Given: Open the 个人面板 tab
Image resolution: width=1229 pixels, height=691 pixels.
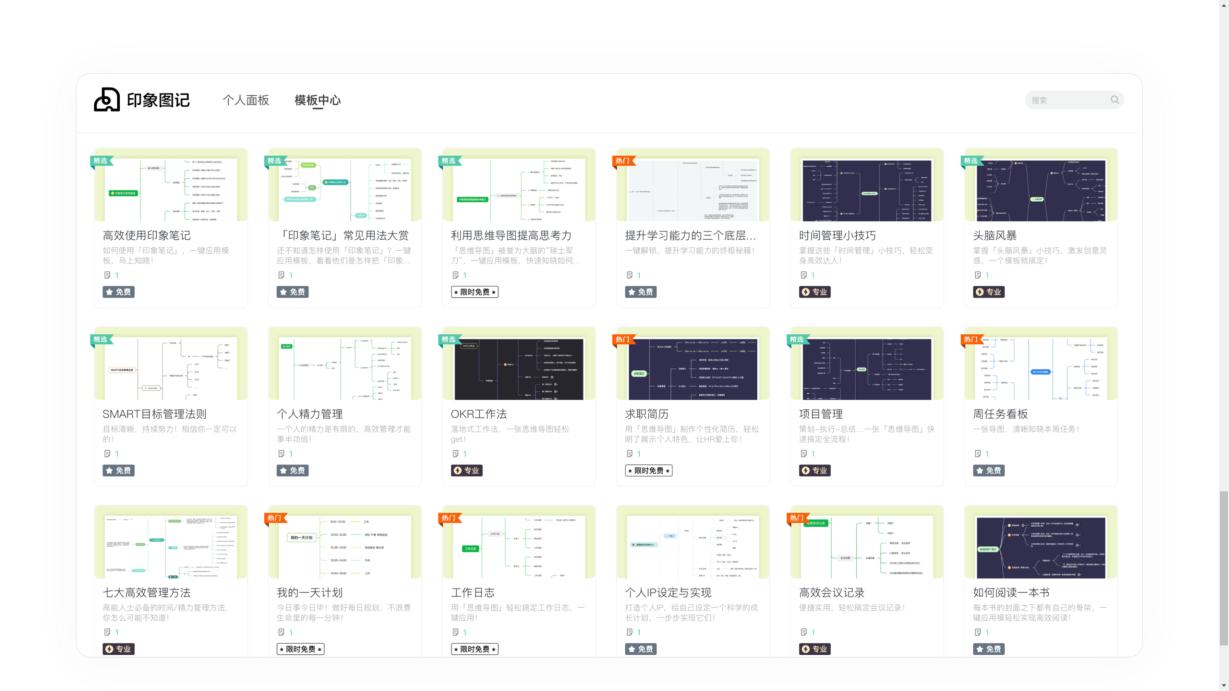Looking at the screenshot, I should point(246,100).
